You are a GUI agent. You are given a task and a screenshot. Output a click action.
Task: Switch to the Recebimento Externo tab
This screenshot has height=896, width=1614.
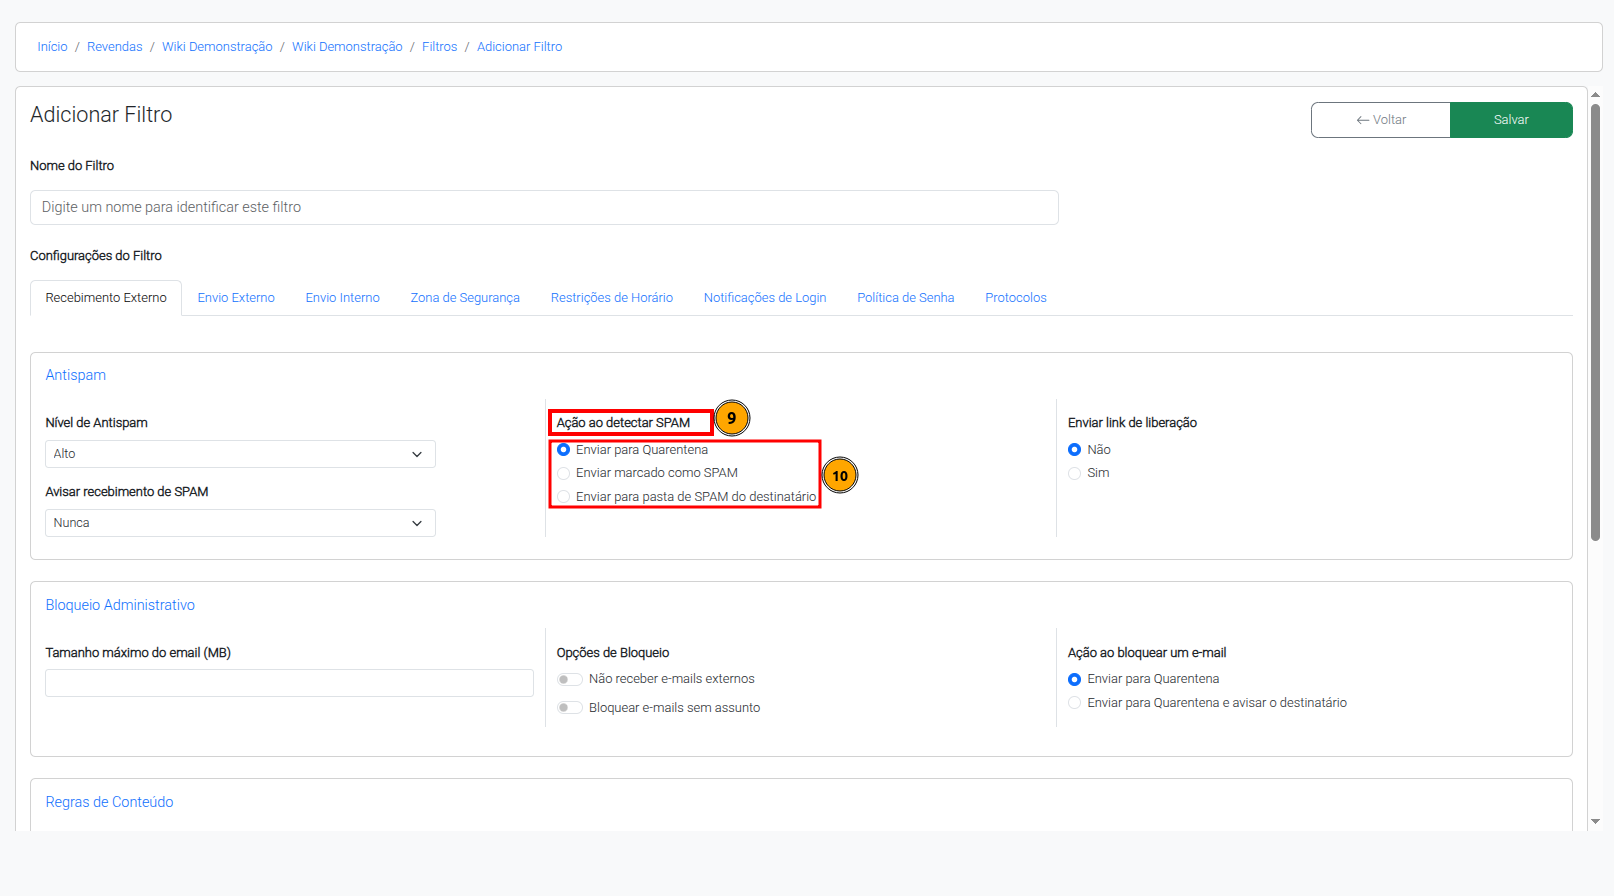[x=106, y=298]
